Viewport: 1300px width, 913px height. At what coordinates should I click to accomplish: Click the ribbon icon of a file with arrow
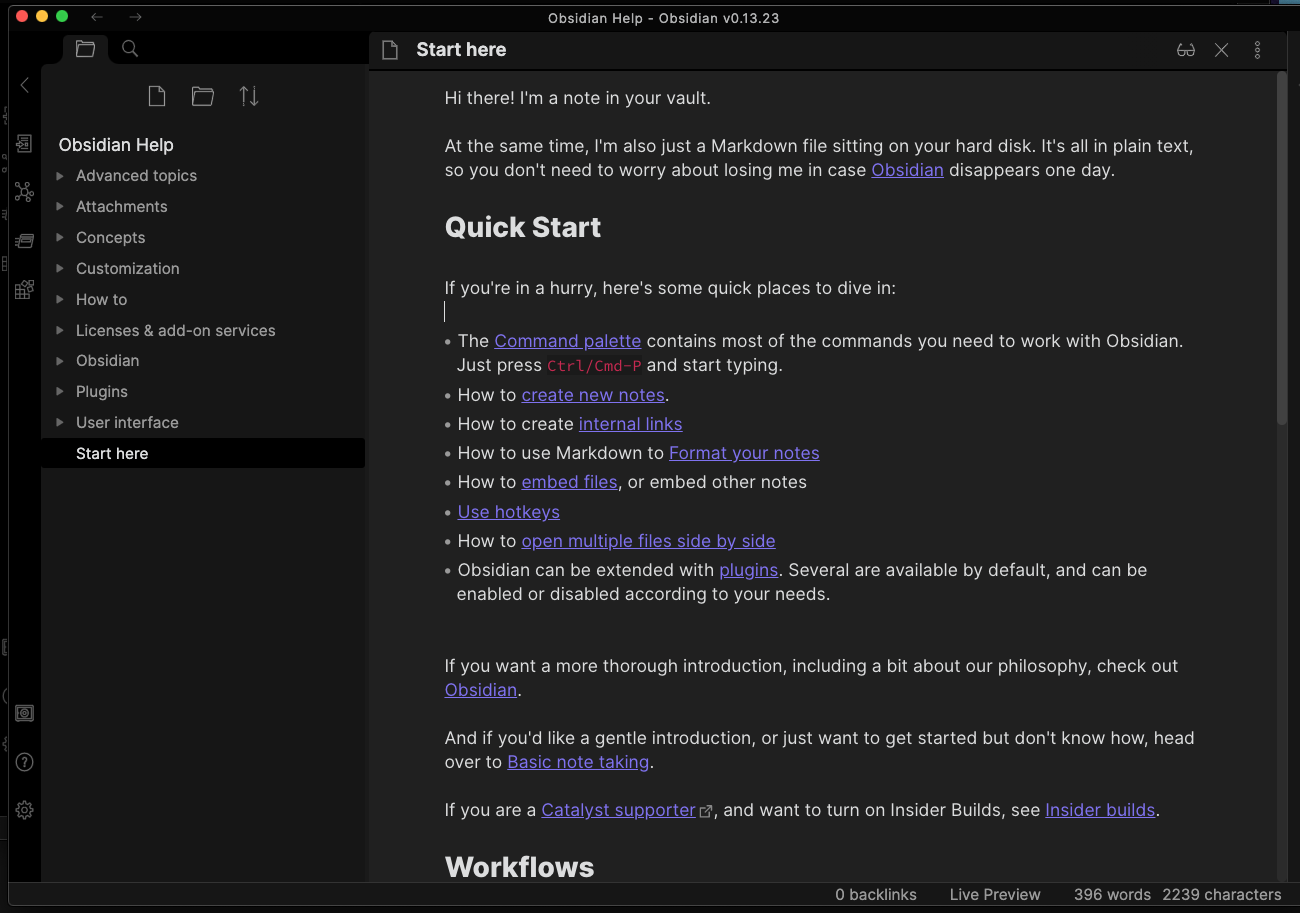click(x=25, y=144)
